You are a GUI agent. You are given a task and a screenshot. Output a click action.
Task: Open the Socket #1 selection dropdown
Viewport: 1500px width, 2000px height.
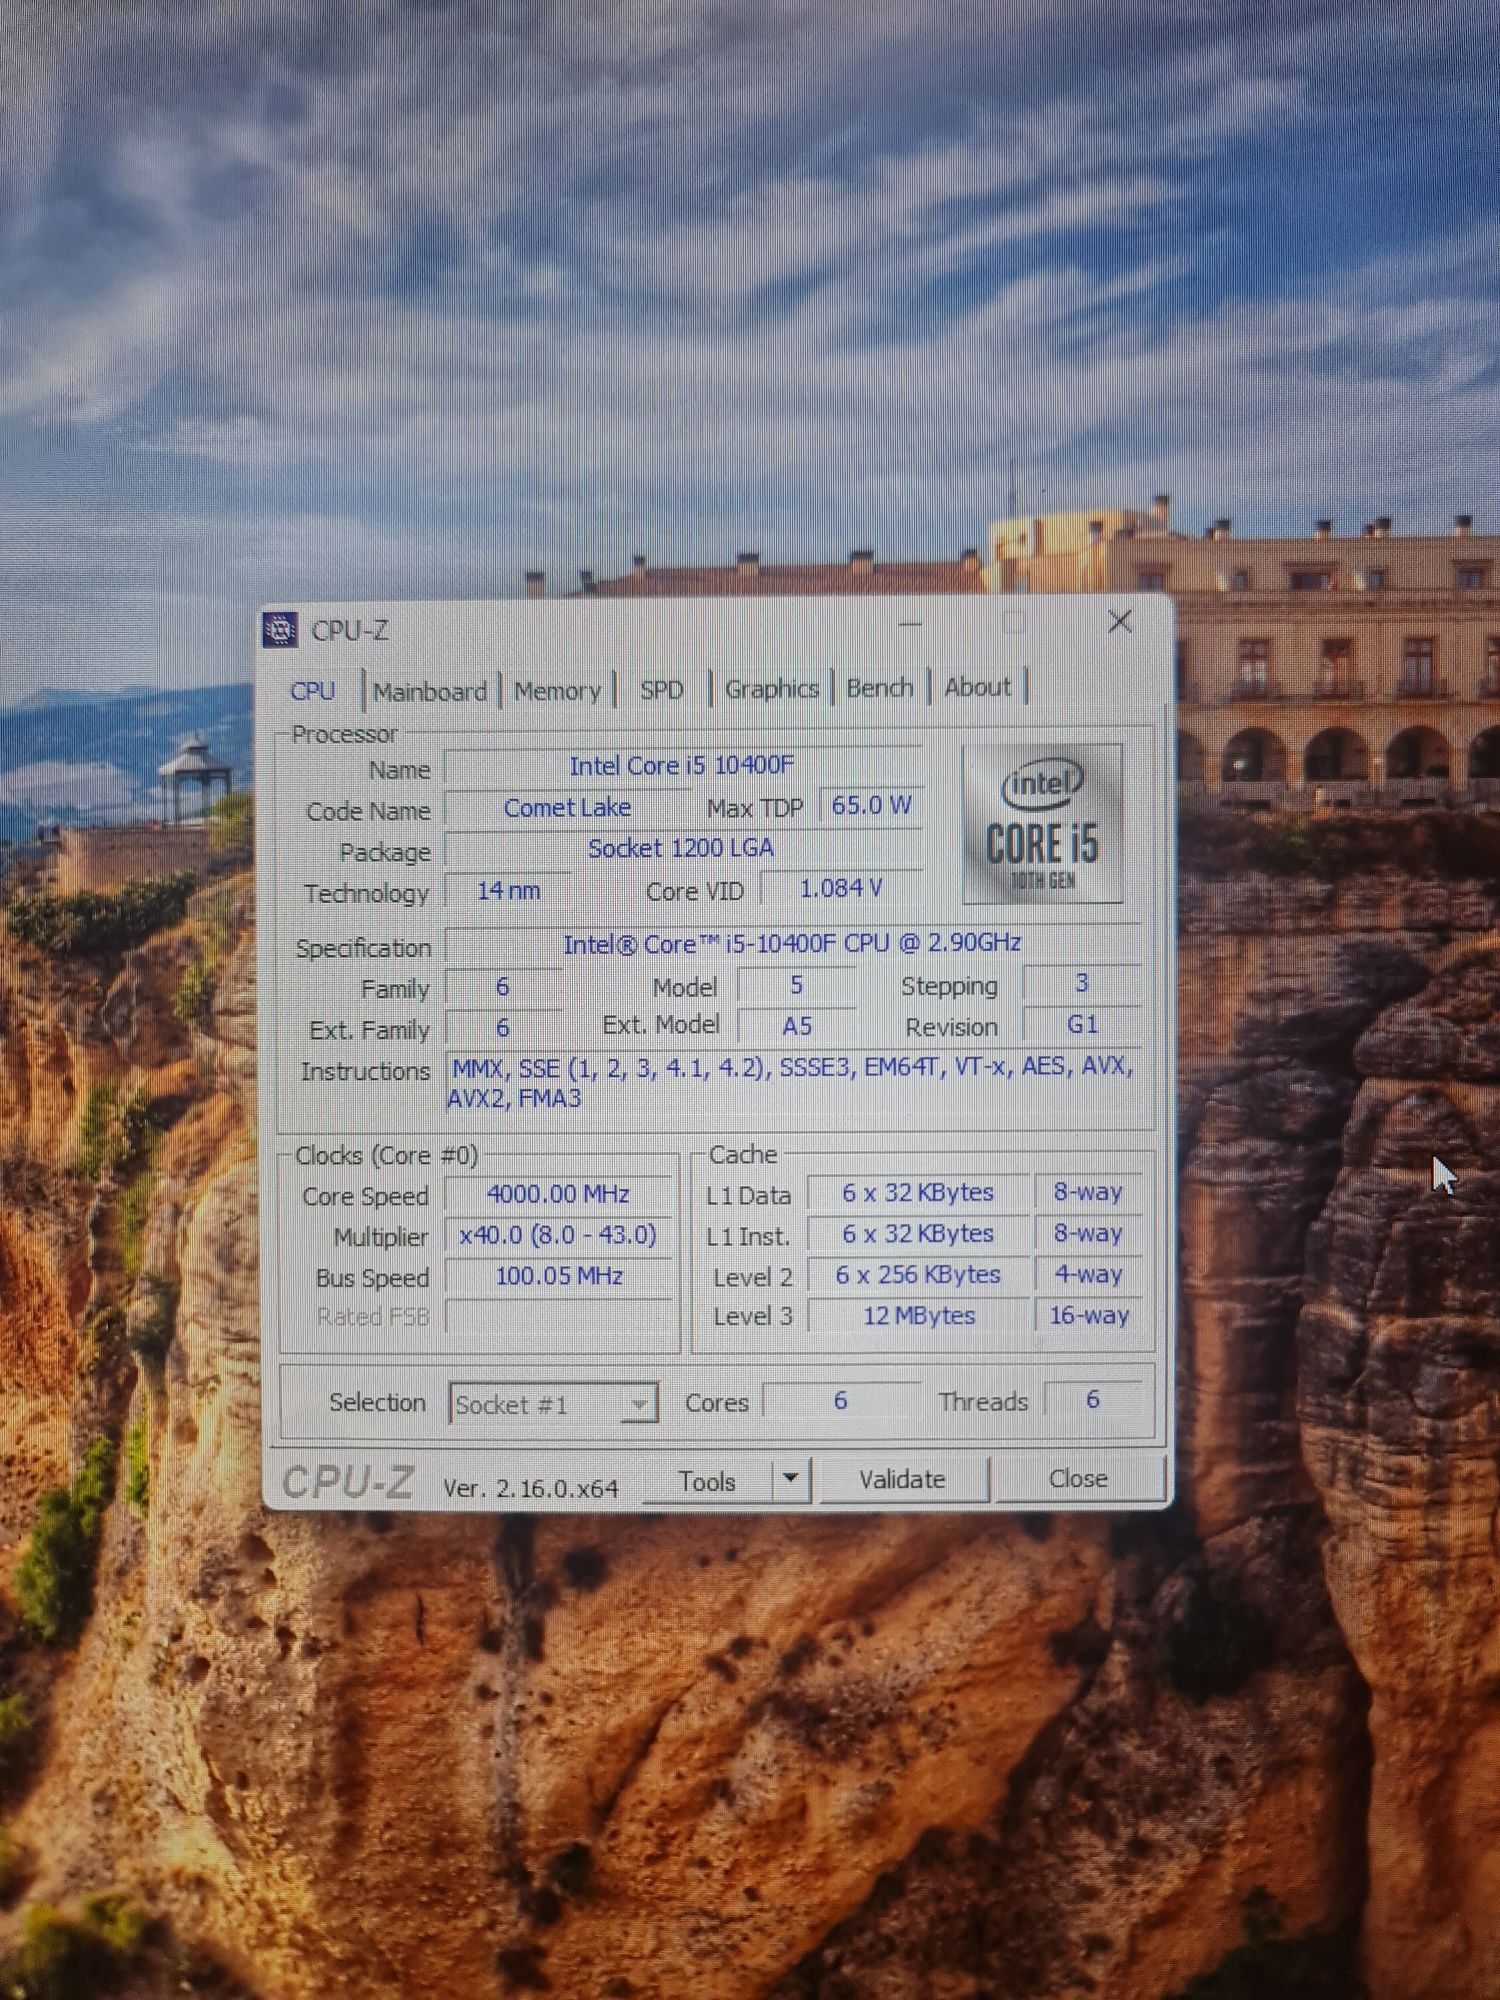click(x=553, y=1403)
